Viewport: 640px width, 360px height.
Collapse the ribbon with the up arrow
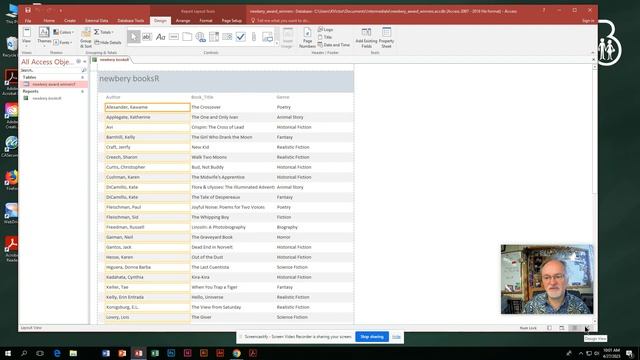593,52
